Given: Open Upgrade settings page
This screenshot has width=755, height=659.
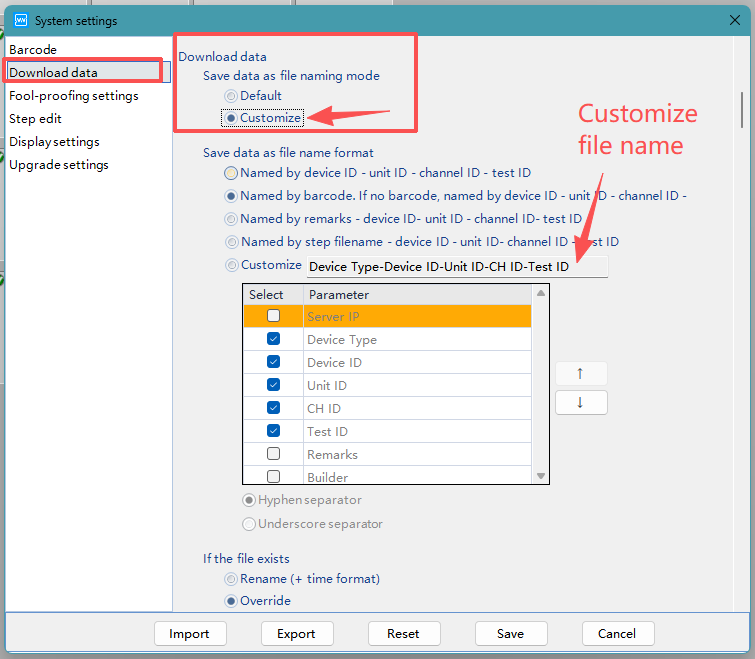Looking at the screenshot, I should pos(59,165).
